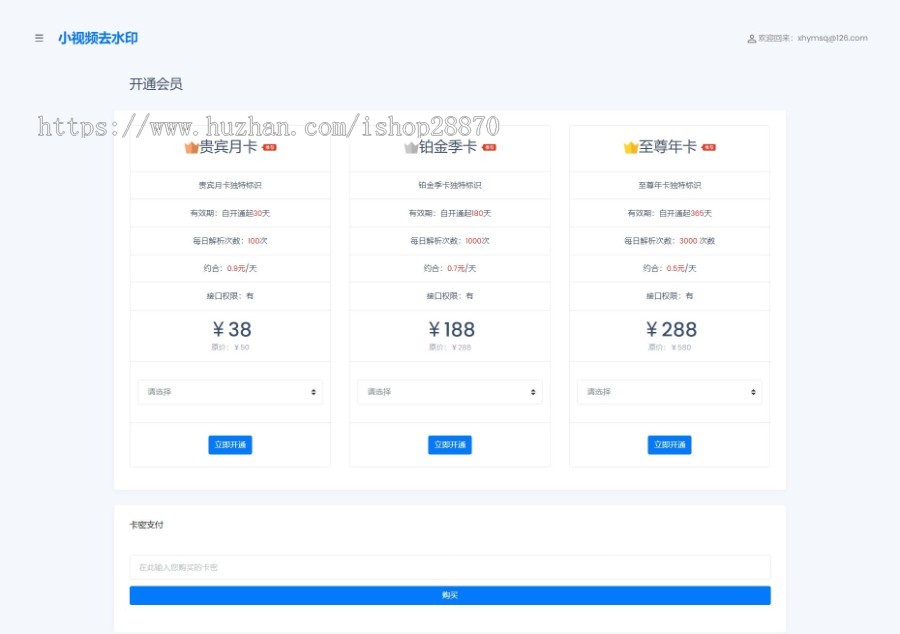Click 每日解析次数 1000次 row
This screenshot has height=634, width=900.
tap(450, 240)
